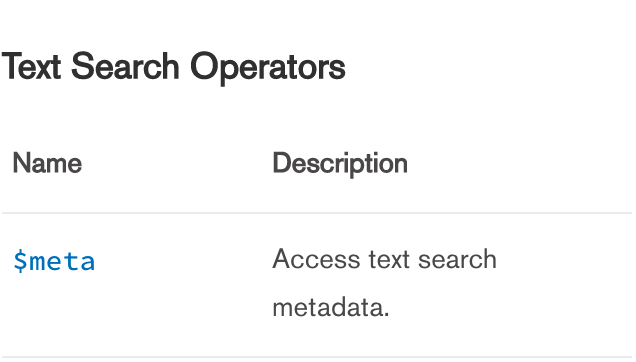636x362 pixels.
Task: Click the word 'Text' in the heading
Action: pyautogui.click(x=31, y=67)
